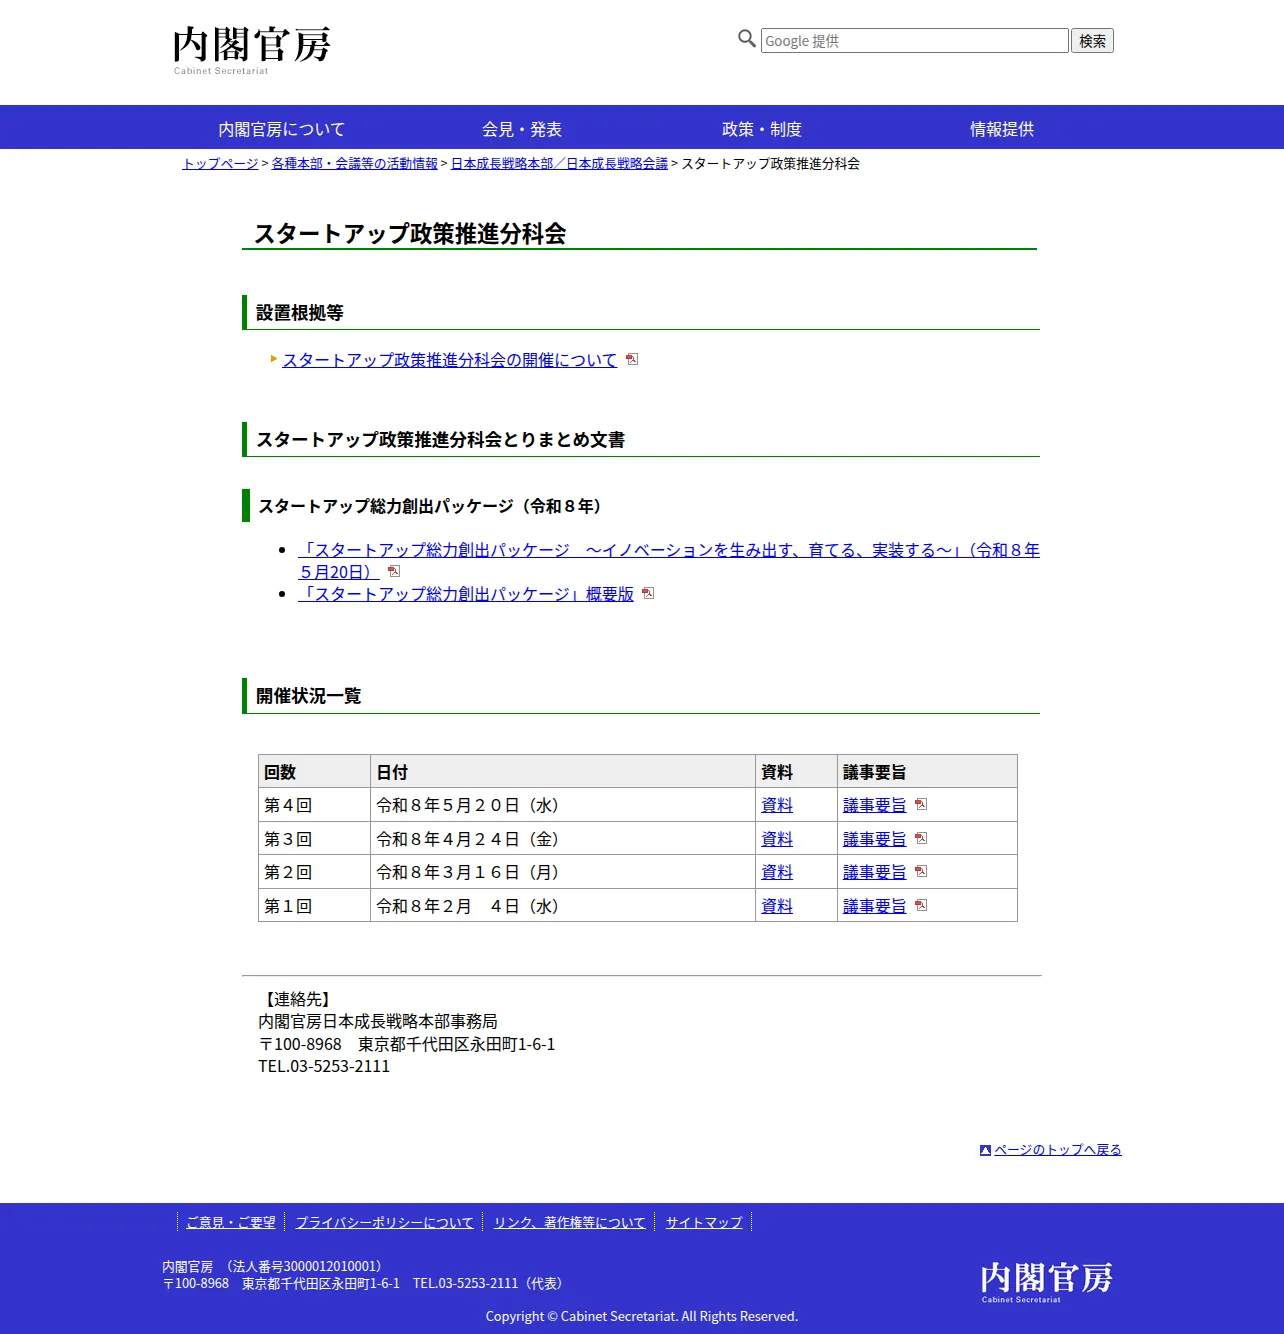Click the magnifying glass search icon
The height and width of the screenshot is (1334, 1284).
coord(746,39)
